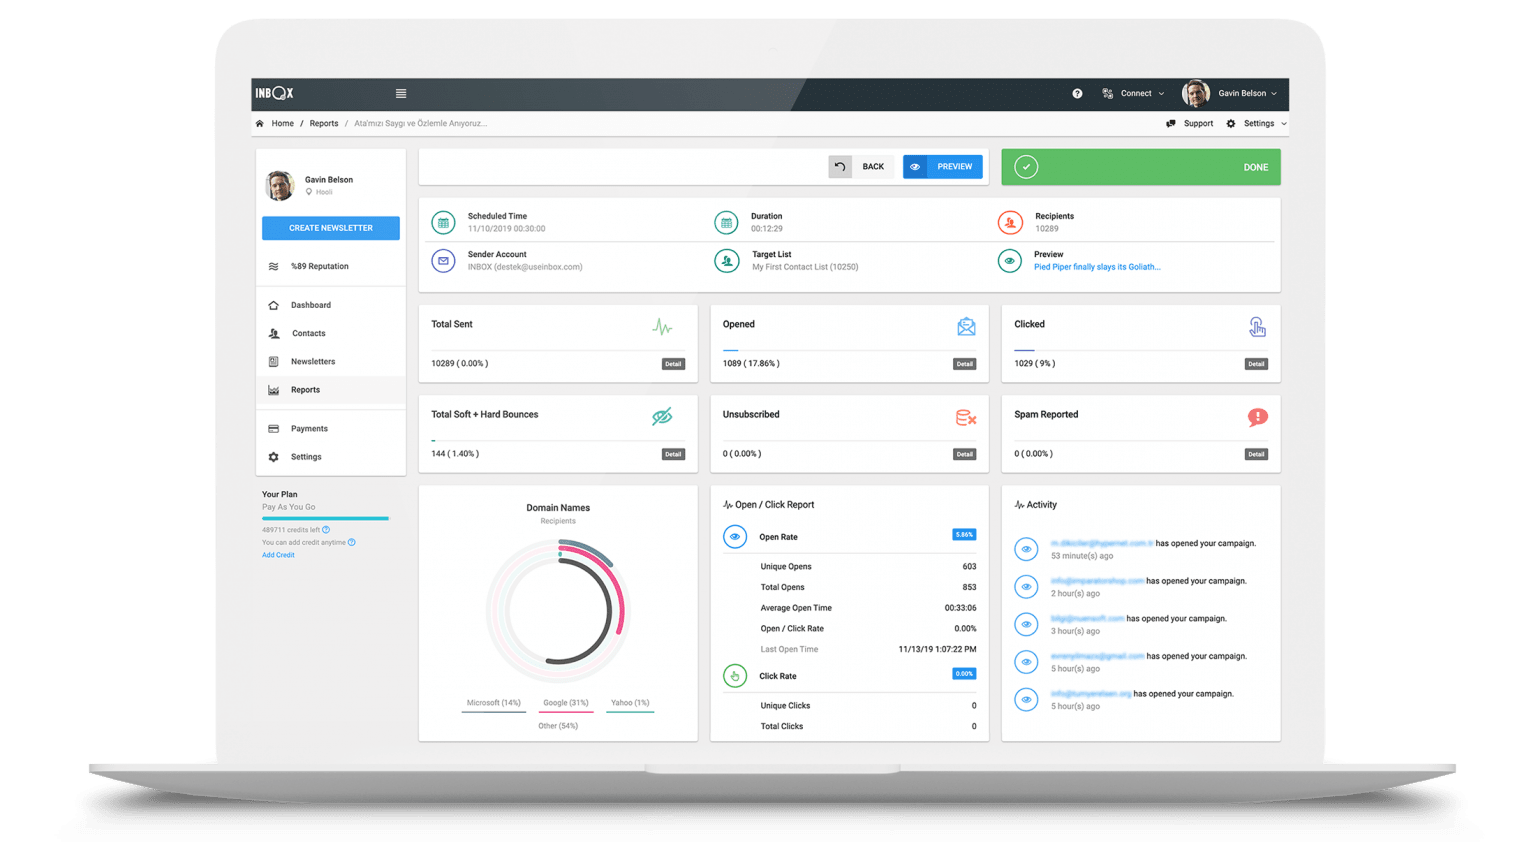Click the Bounces crossed-eye icon
Image resolution: width=1536 pixels, height=852 pixels.
coord(662,417)
